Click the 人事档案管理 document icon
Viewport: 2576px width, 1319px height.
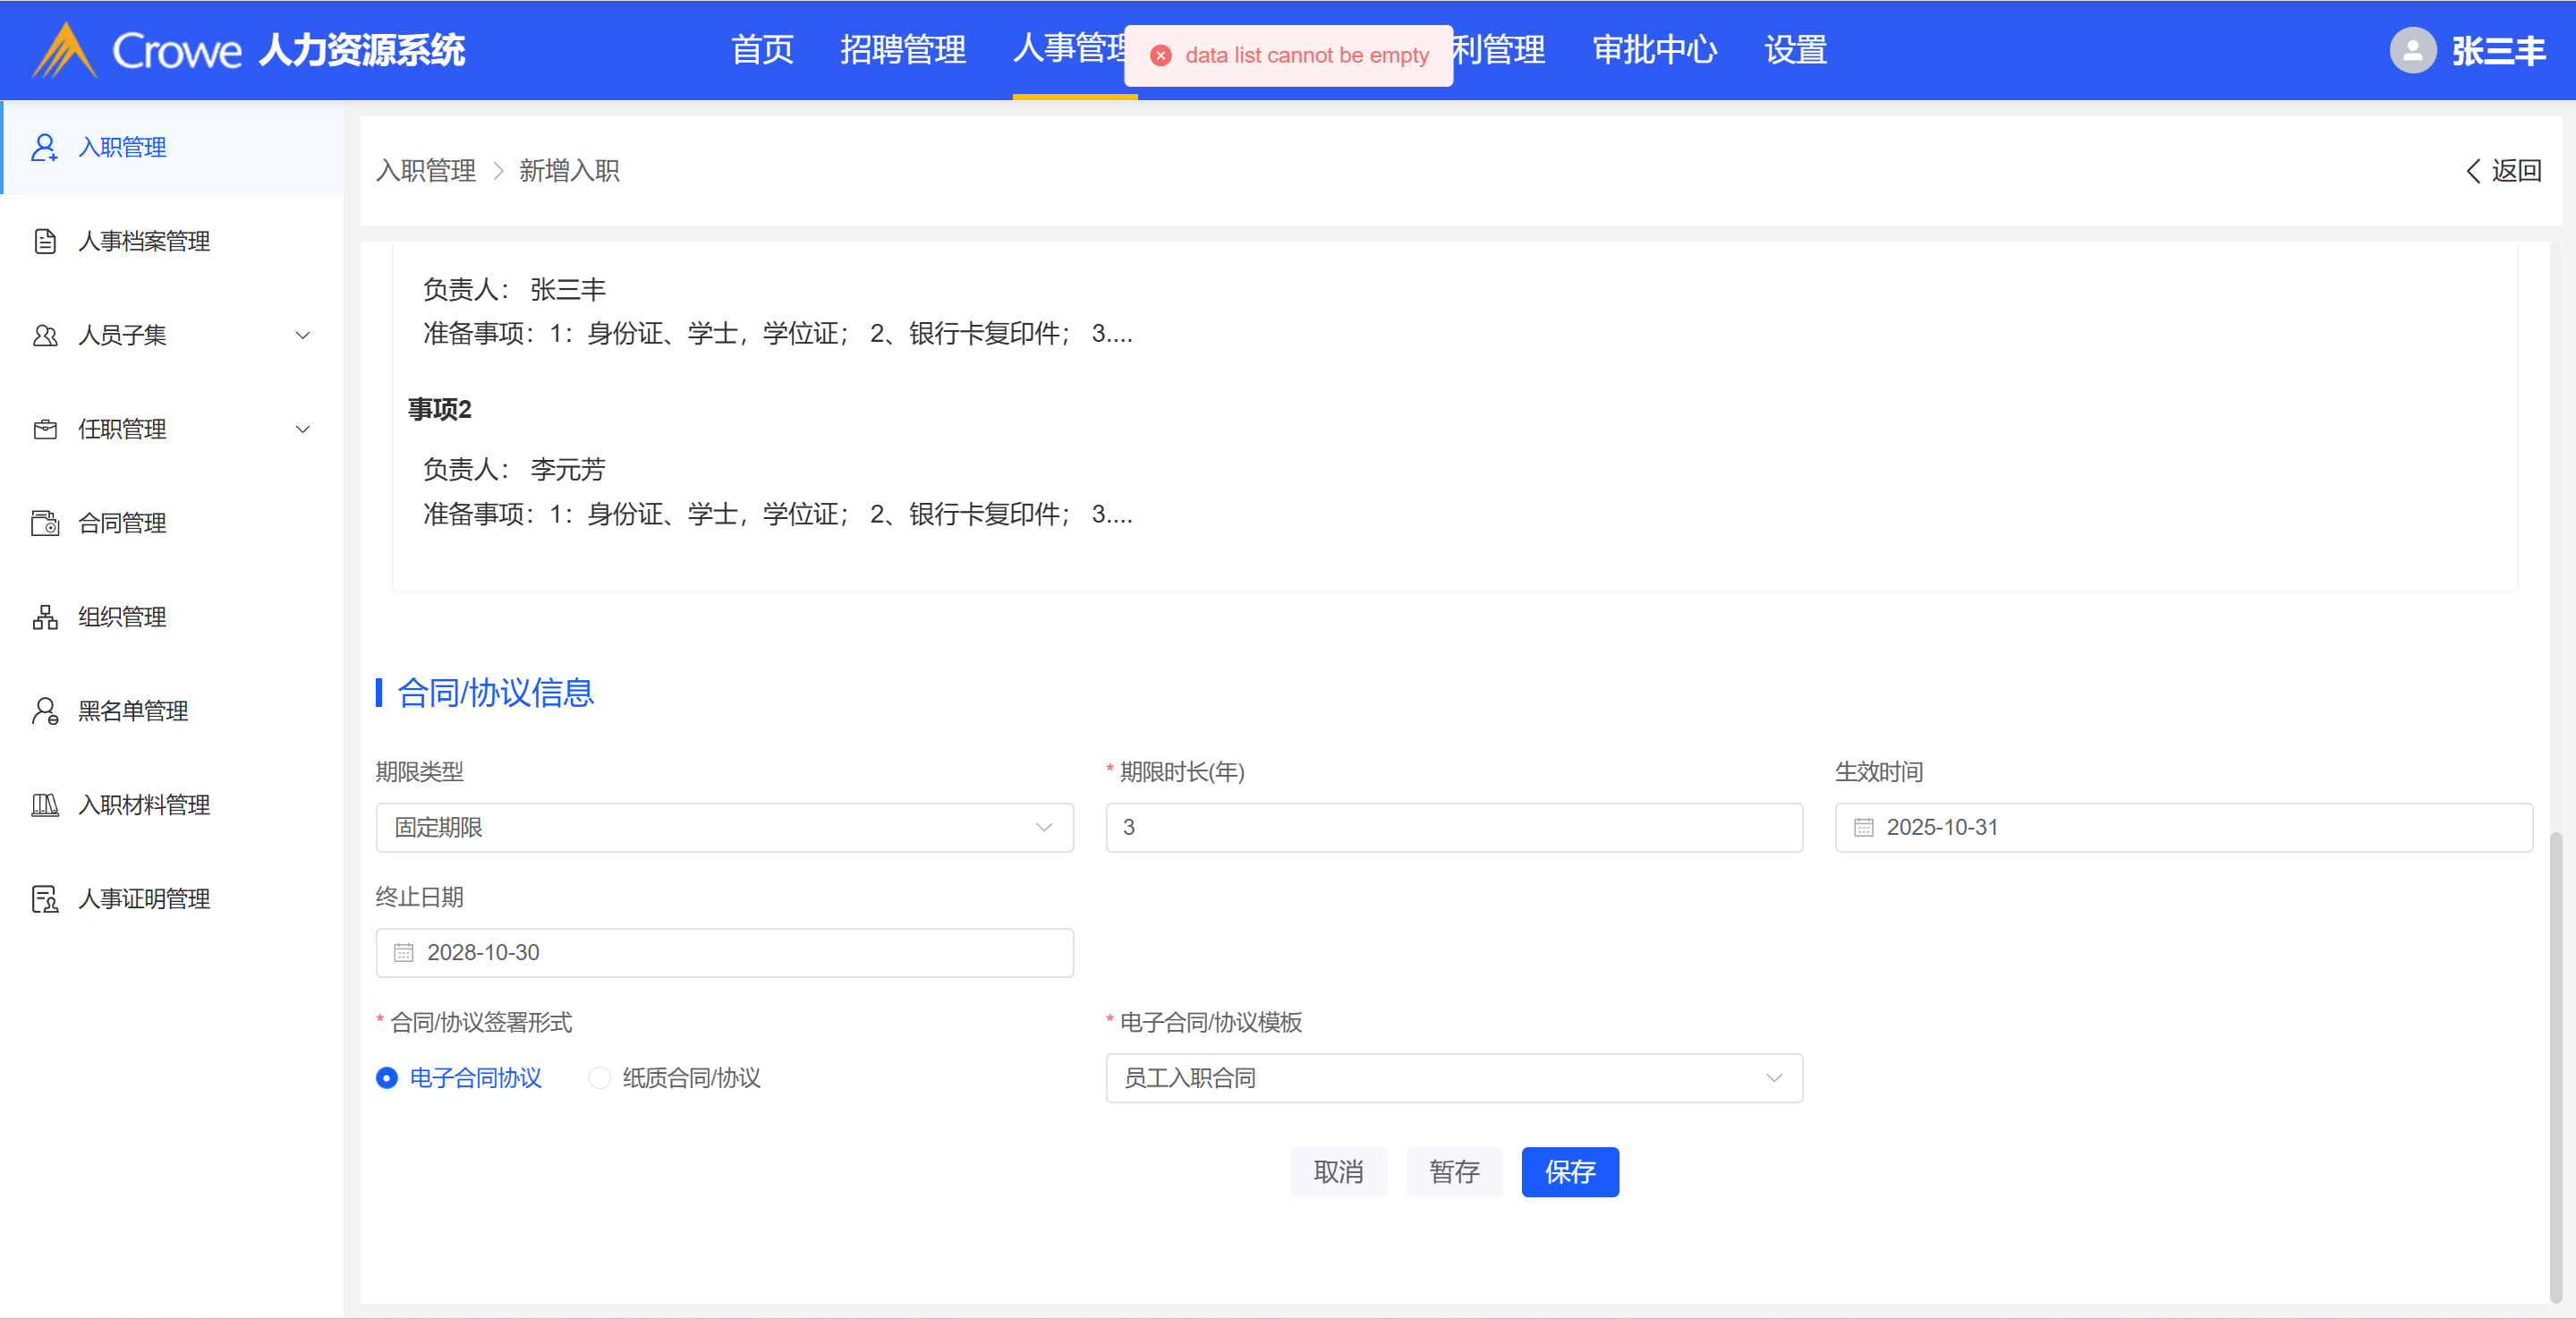44,241
